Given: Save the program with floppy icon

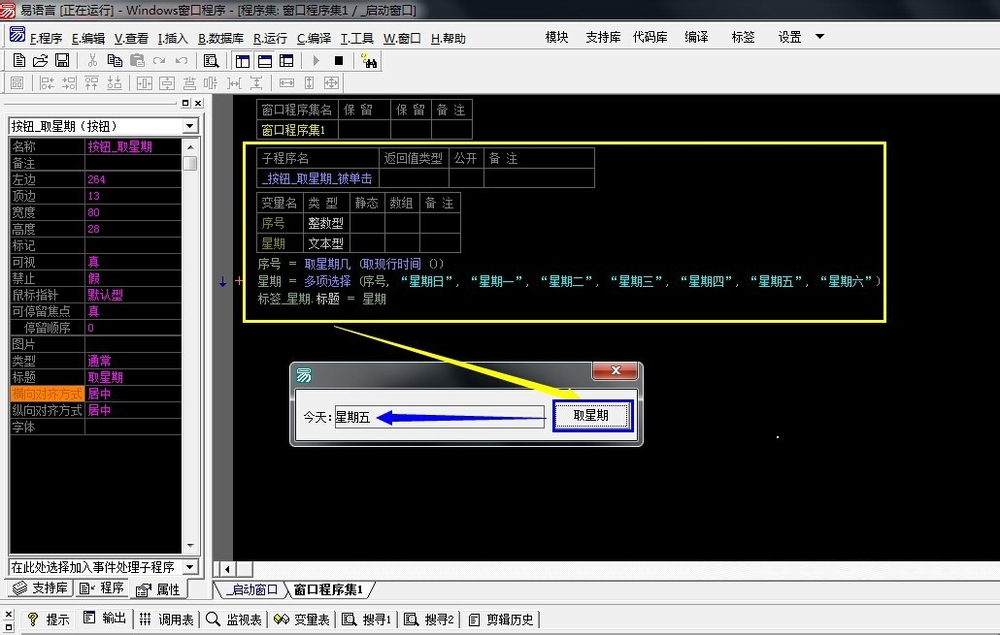Looking at the screenshot, I should tap(62, 61).
